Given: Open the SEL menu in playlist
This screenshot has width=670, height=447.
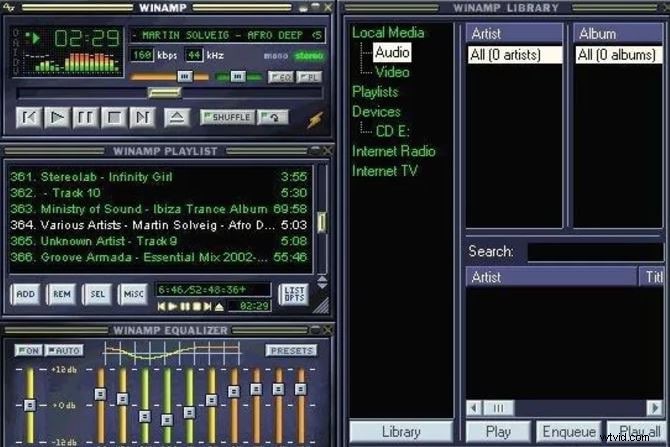Looking at the screenshot, I should (x=97, y=294).
